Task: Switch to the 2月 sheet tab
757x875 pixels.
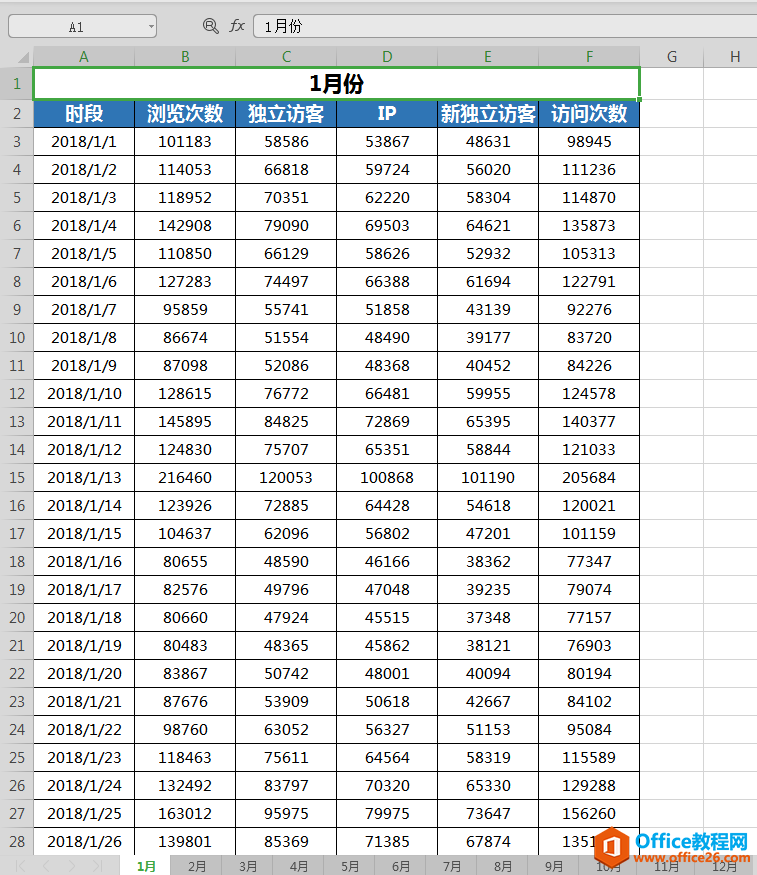Action: click(x=196, y=866)
